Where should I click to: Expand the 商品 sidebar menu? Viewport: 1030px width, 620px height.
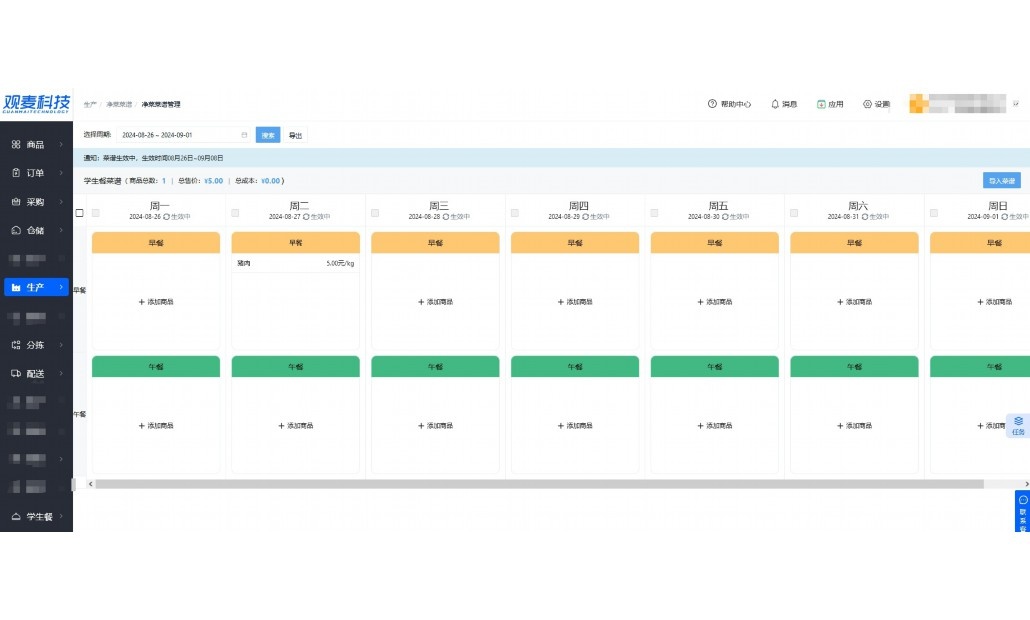pos(36,145)
